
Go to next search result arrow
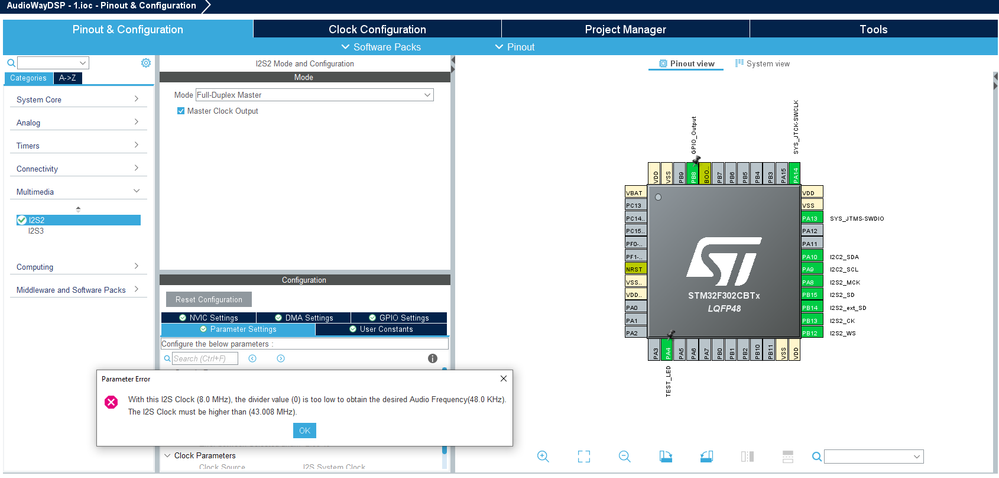tap(280, 359)
